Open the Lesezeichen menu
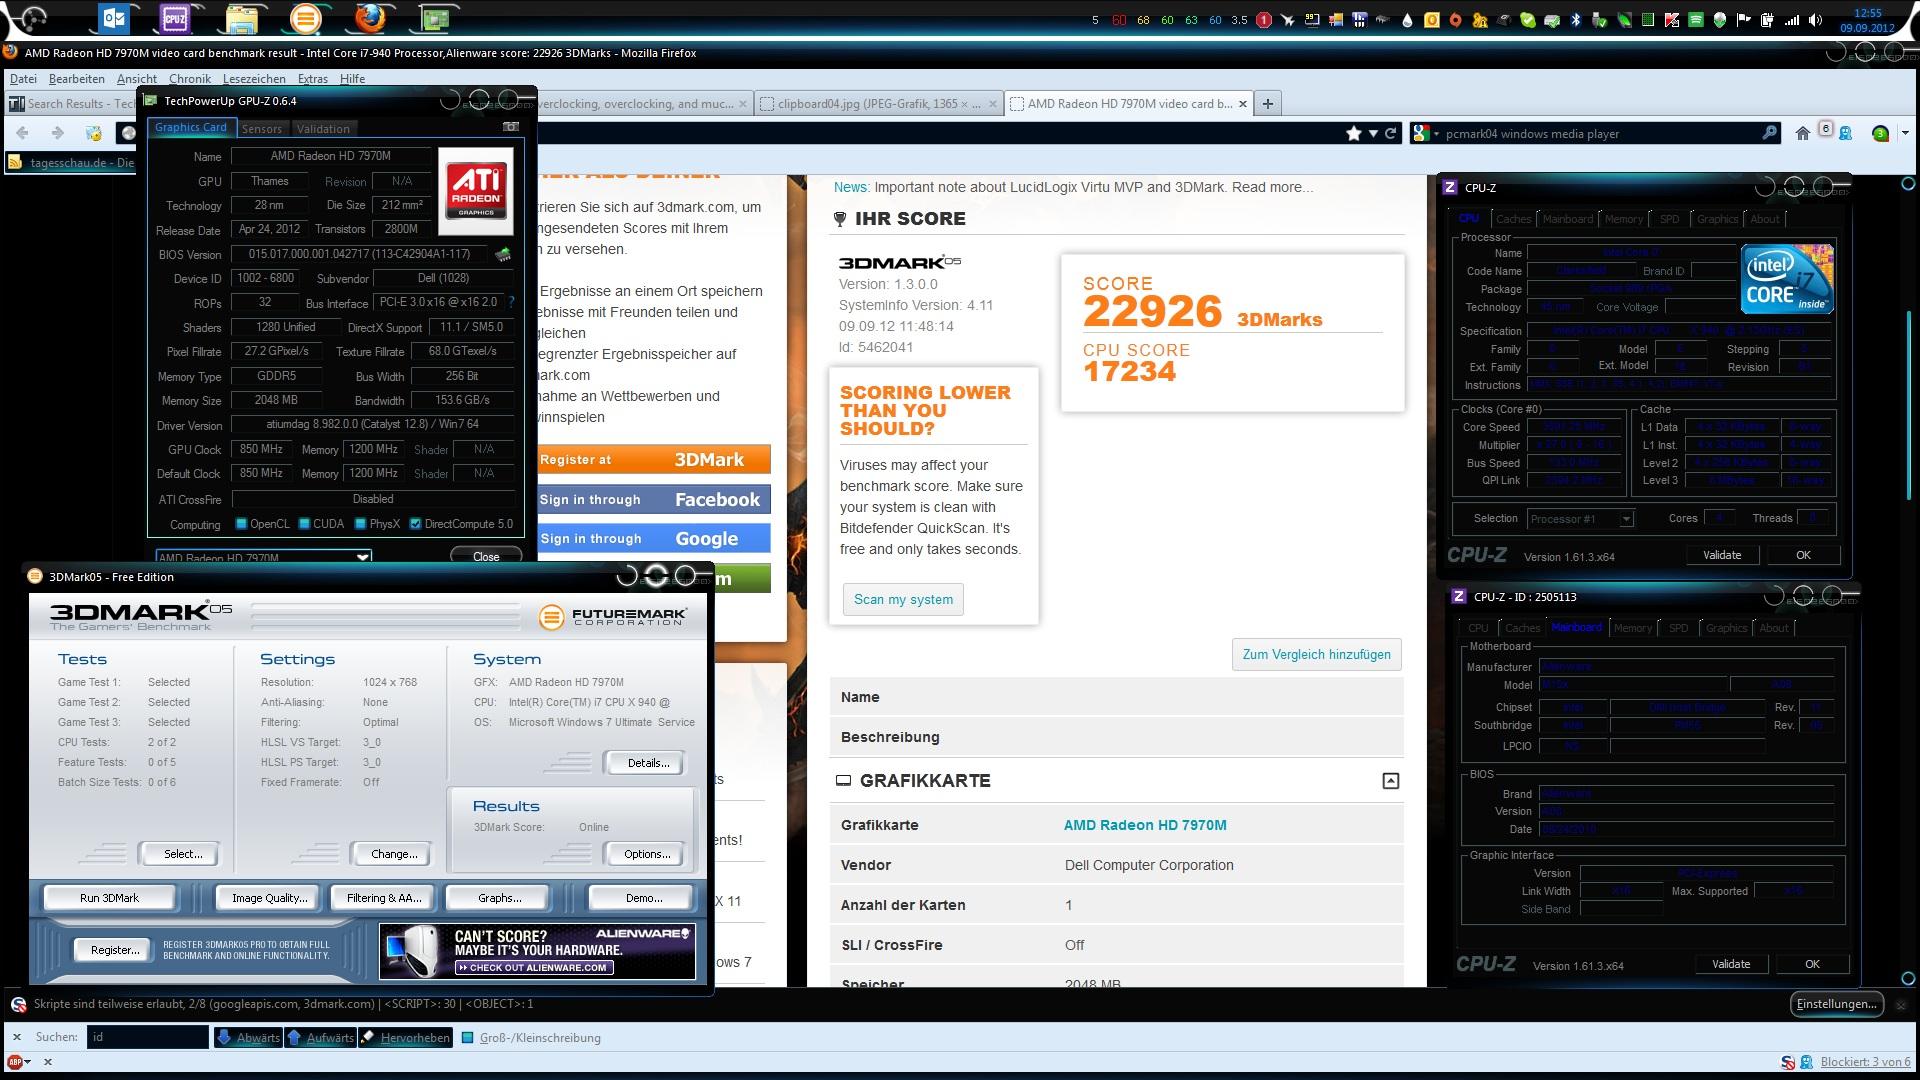1920x1080 pixels. point(254,79)
